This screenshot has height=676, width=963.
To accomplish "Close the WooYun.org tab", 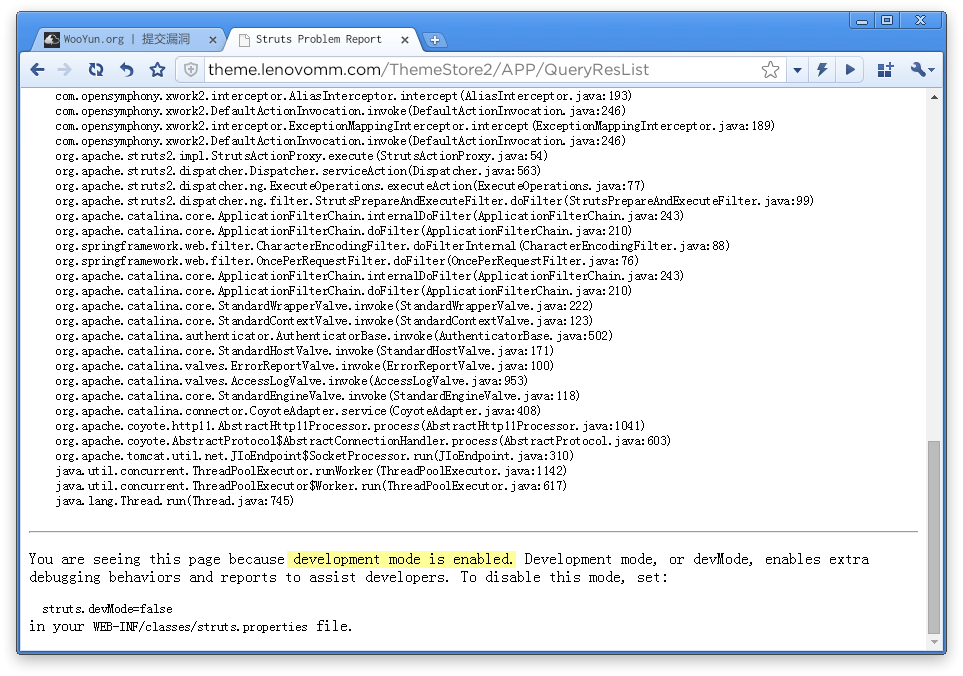I will [x=212, y=40].
